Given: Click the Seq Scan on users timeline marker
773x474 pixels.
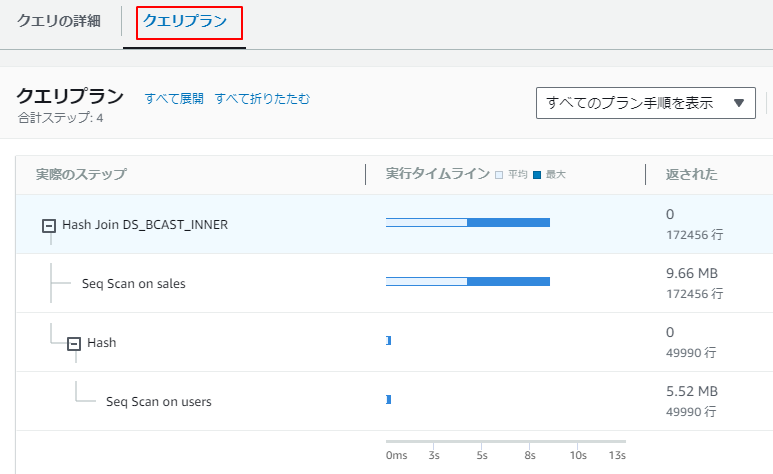Looking at the screenshot, I should click(x=388, y=399).
